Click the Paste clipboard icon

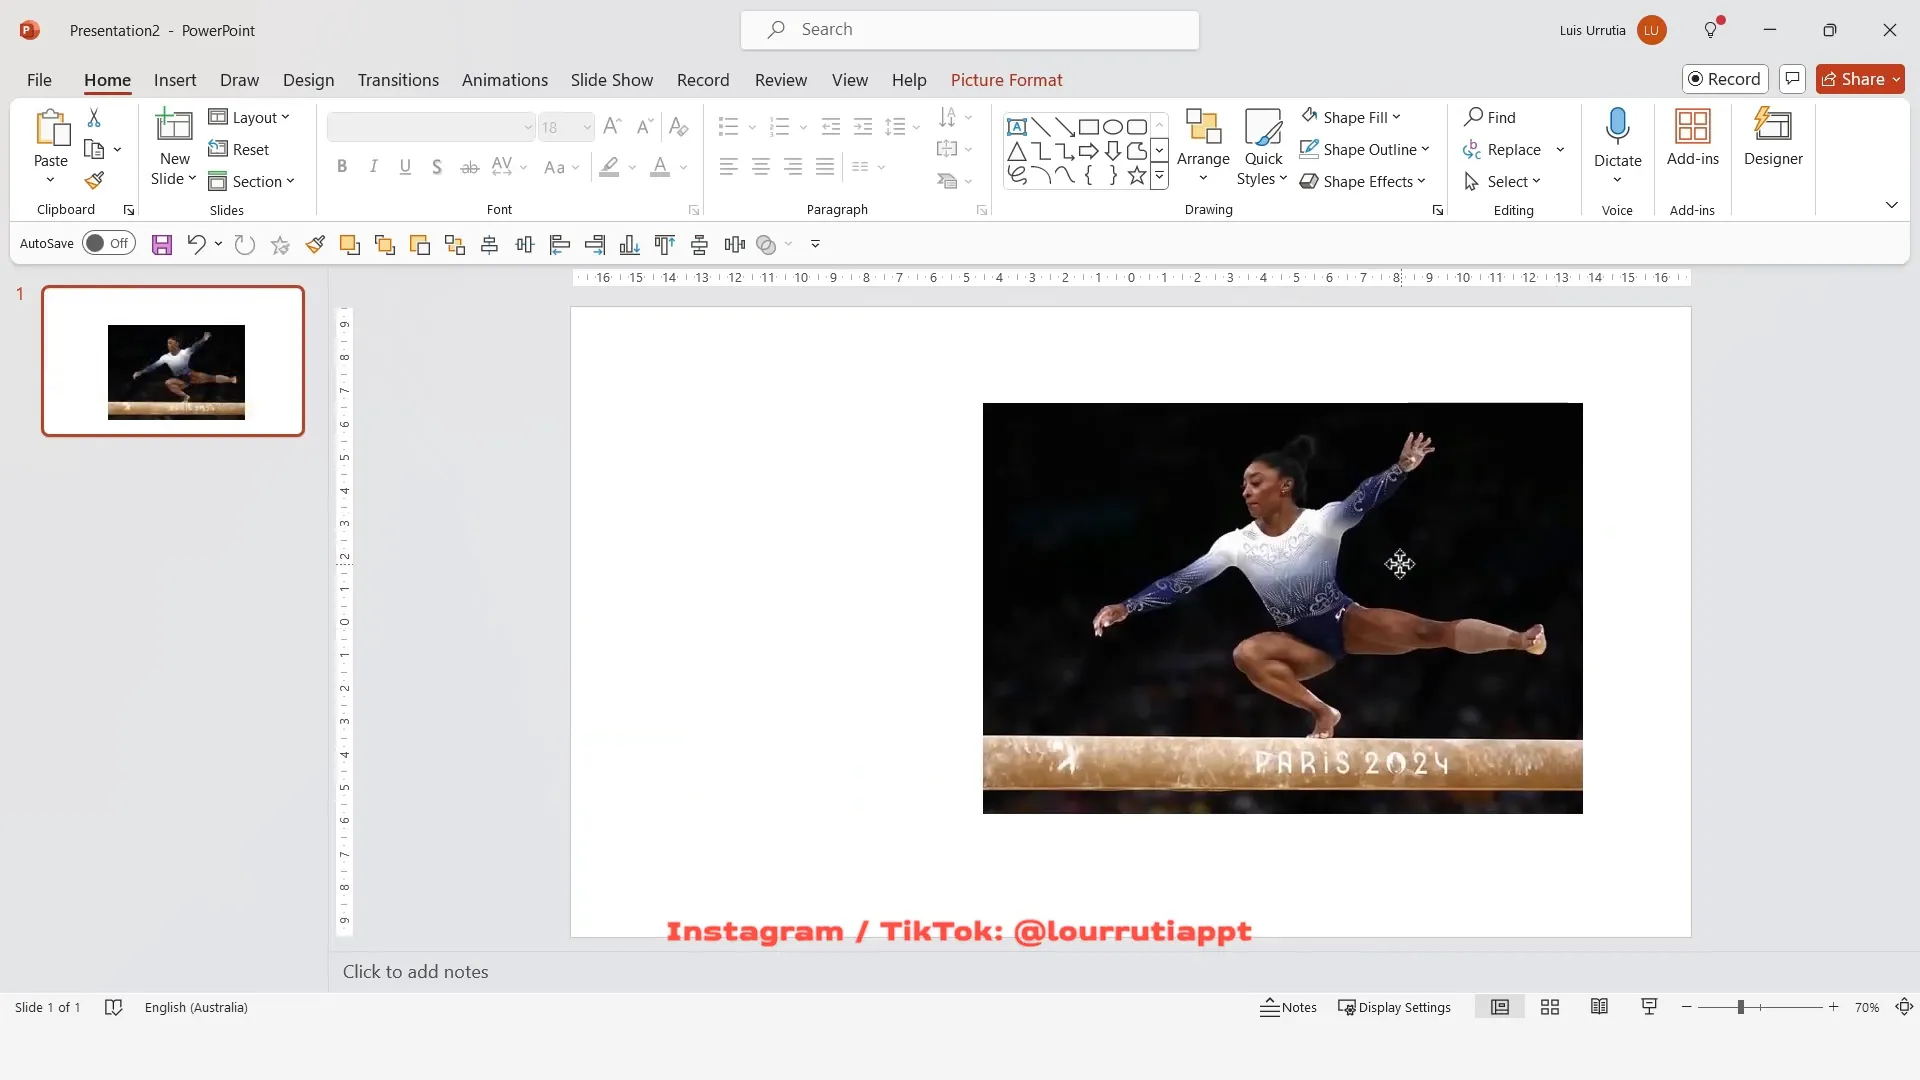point(51,129)
